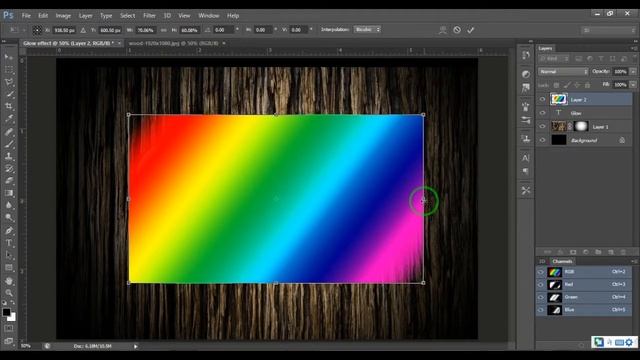Toggle Red channel visibility eye
This screenshot has width=640, height=360.
(x=541, y=284)
